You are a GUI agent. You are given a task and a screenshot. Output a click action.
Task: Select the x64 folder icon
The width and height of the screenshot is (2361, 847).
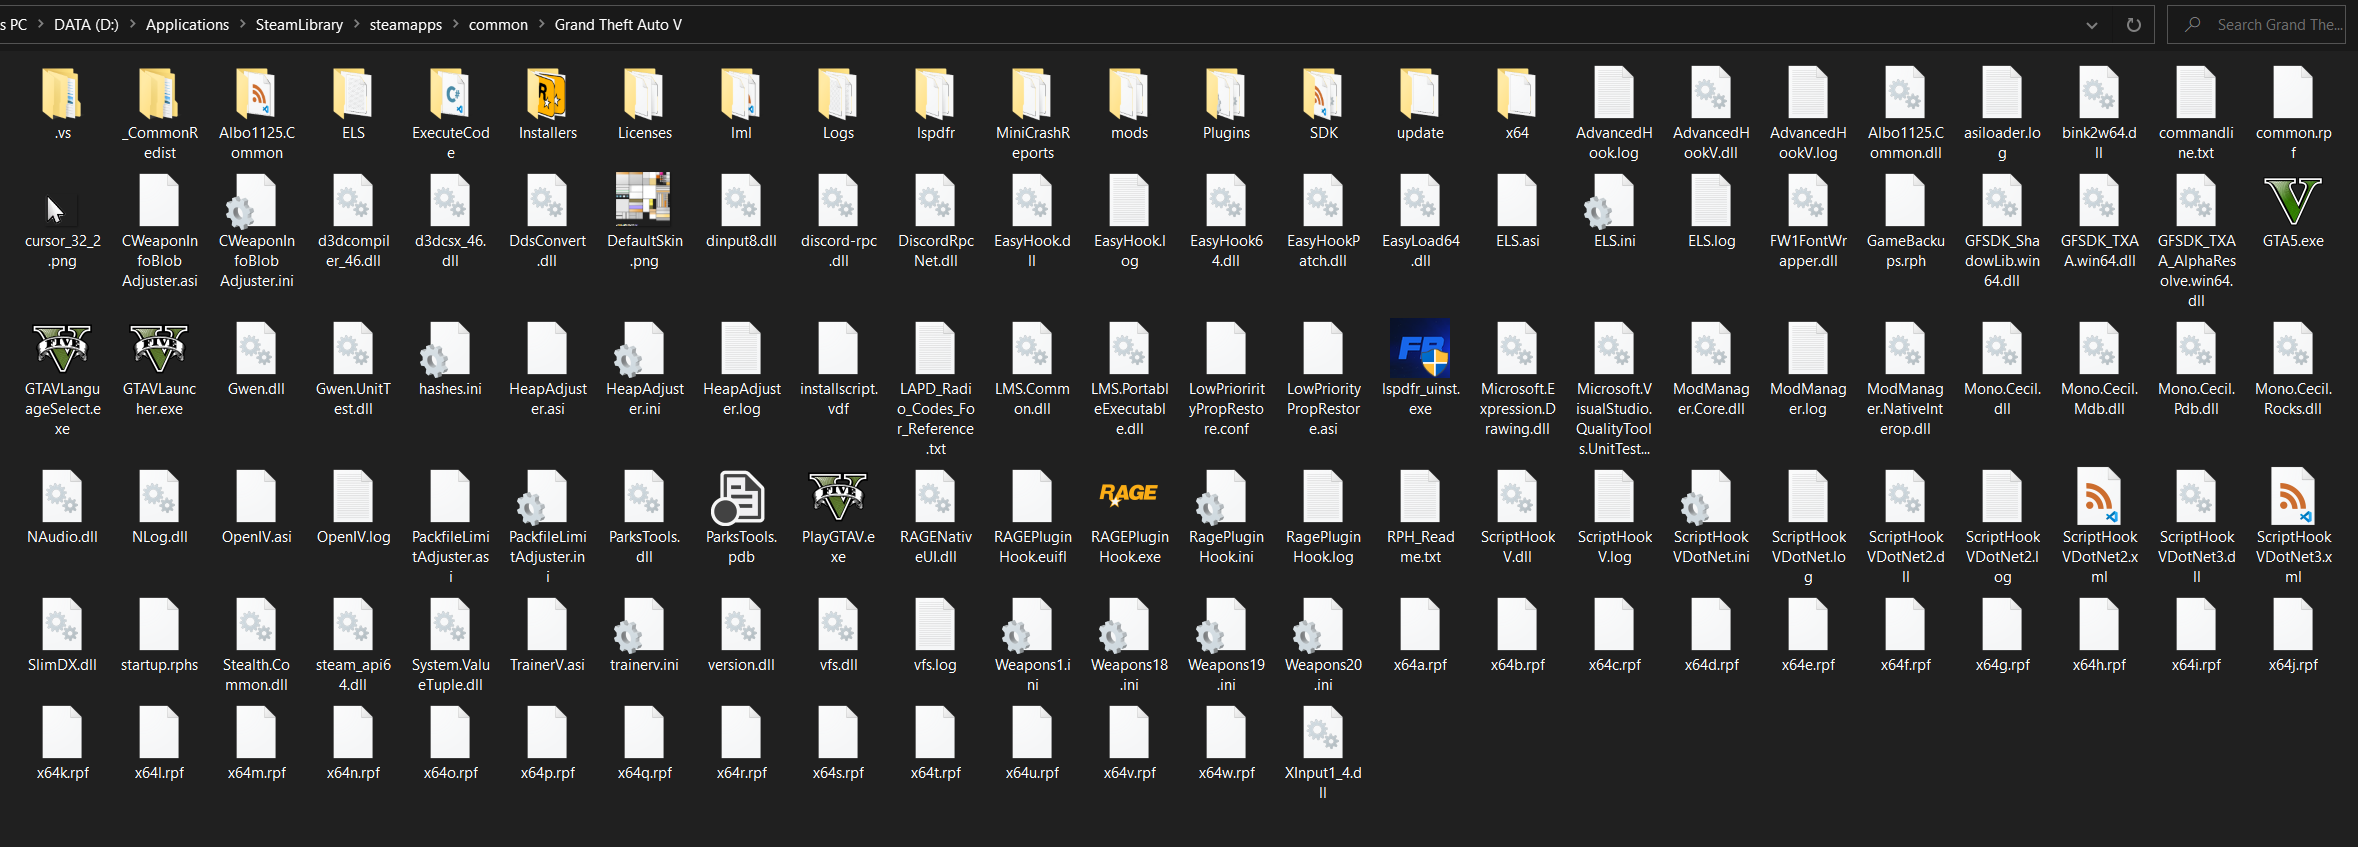click(x=1517, y=95)
